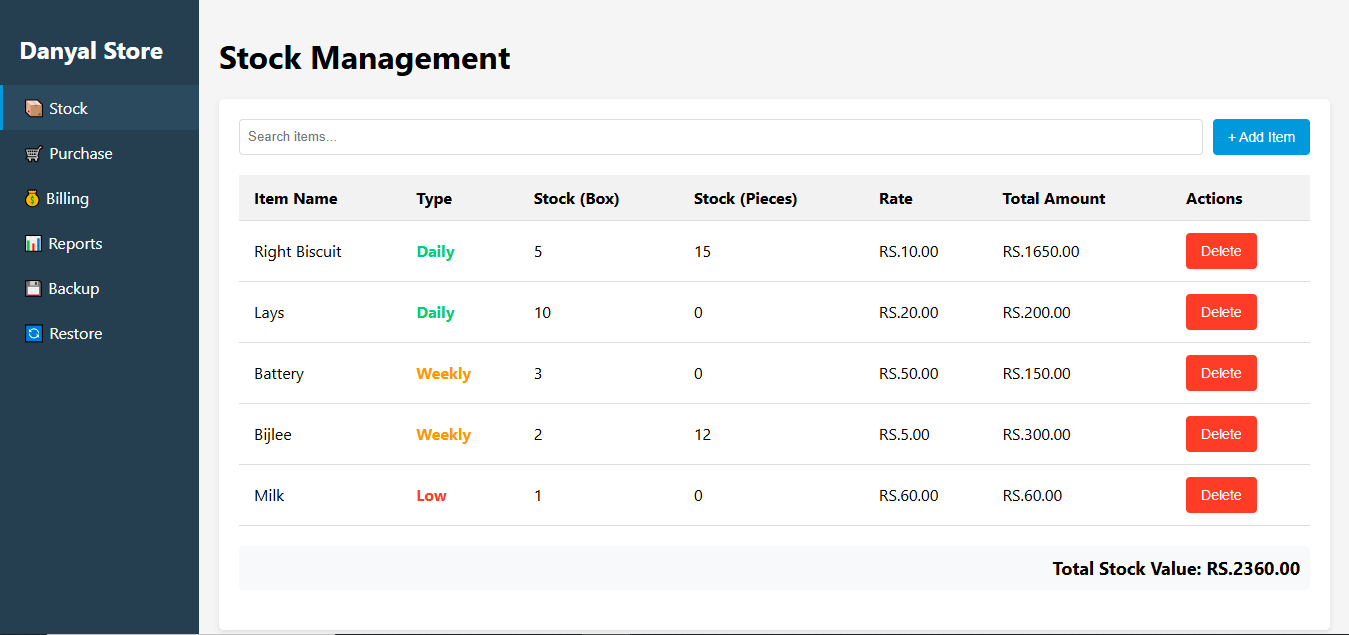Click the Purchase shopping cart icon
The image size is (1349, 635).
[33, 153]
